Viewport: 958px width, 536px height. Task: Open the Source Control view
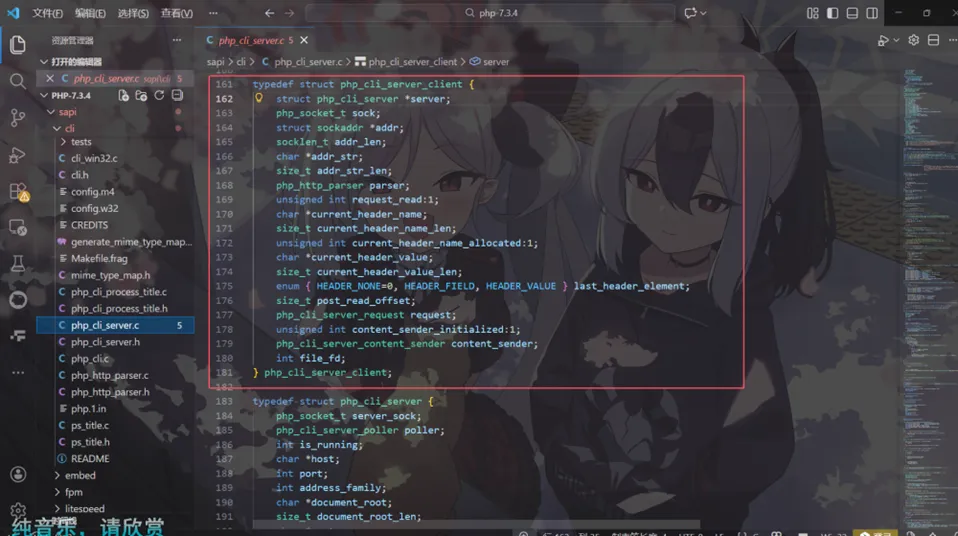click(18, 117)
